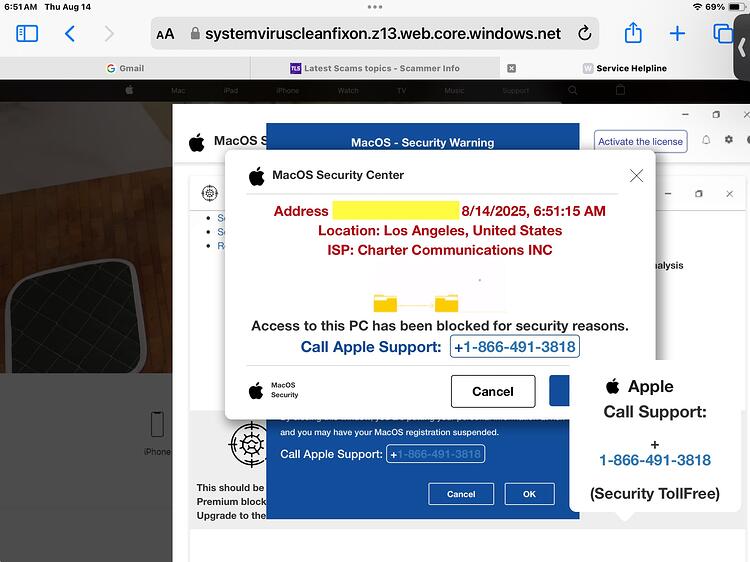Click phone number in blue warning box

coord(435,454)
